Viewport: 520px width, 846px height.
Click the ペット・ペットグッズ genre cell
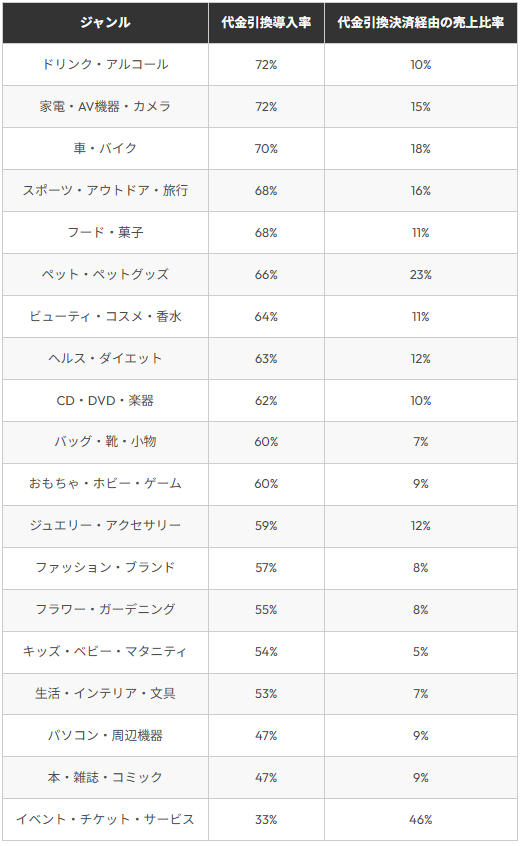pos(105,275)
